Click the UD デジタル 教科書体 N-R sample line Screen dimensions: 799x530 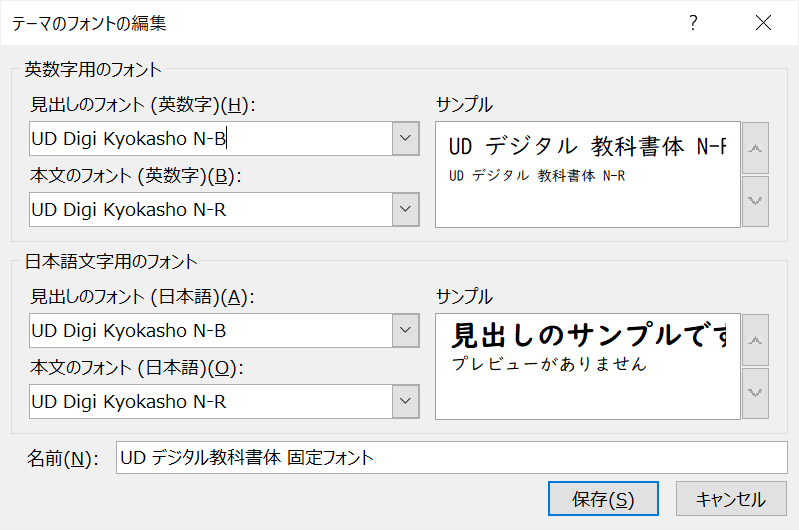(537, 176)
